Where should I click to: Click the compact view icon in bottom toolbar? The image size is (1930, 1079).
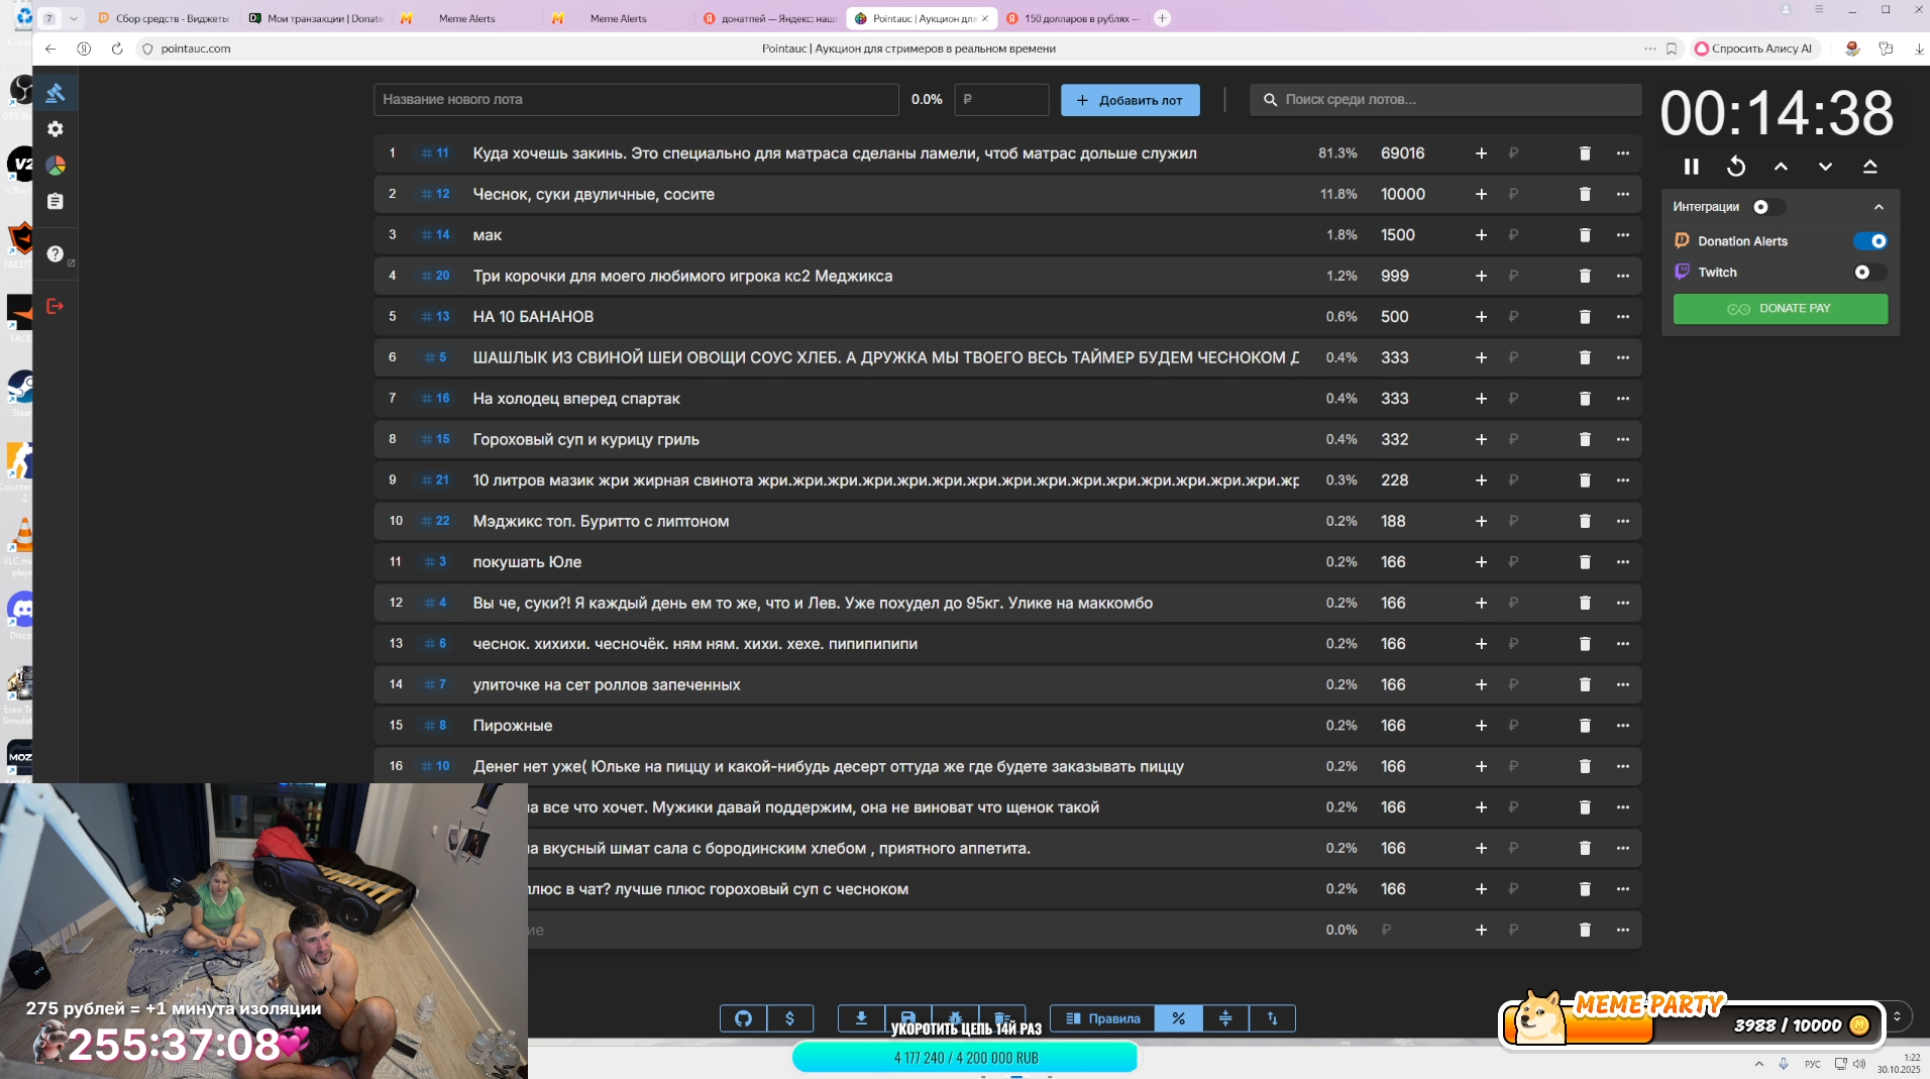point(1225,1018)
